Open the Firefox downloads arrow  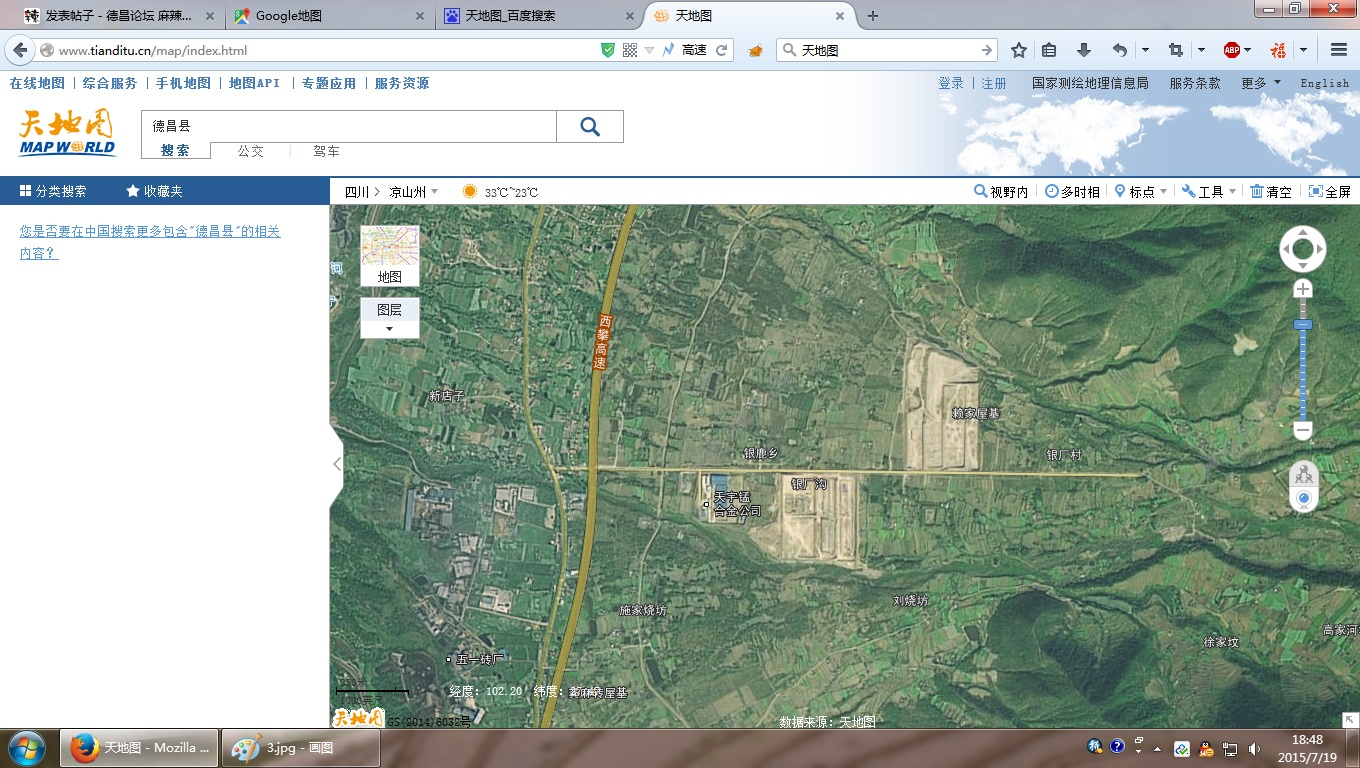[1083, 50]
